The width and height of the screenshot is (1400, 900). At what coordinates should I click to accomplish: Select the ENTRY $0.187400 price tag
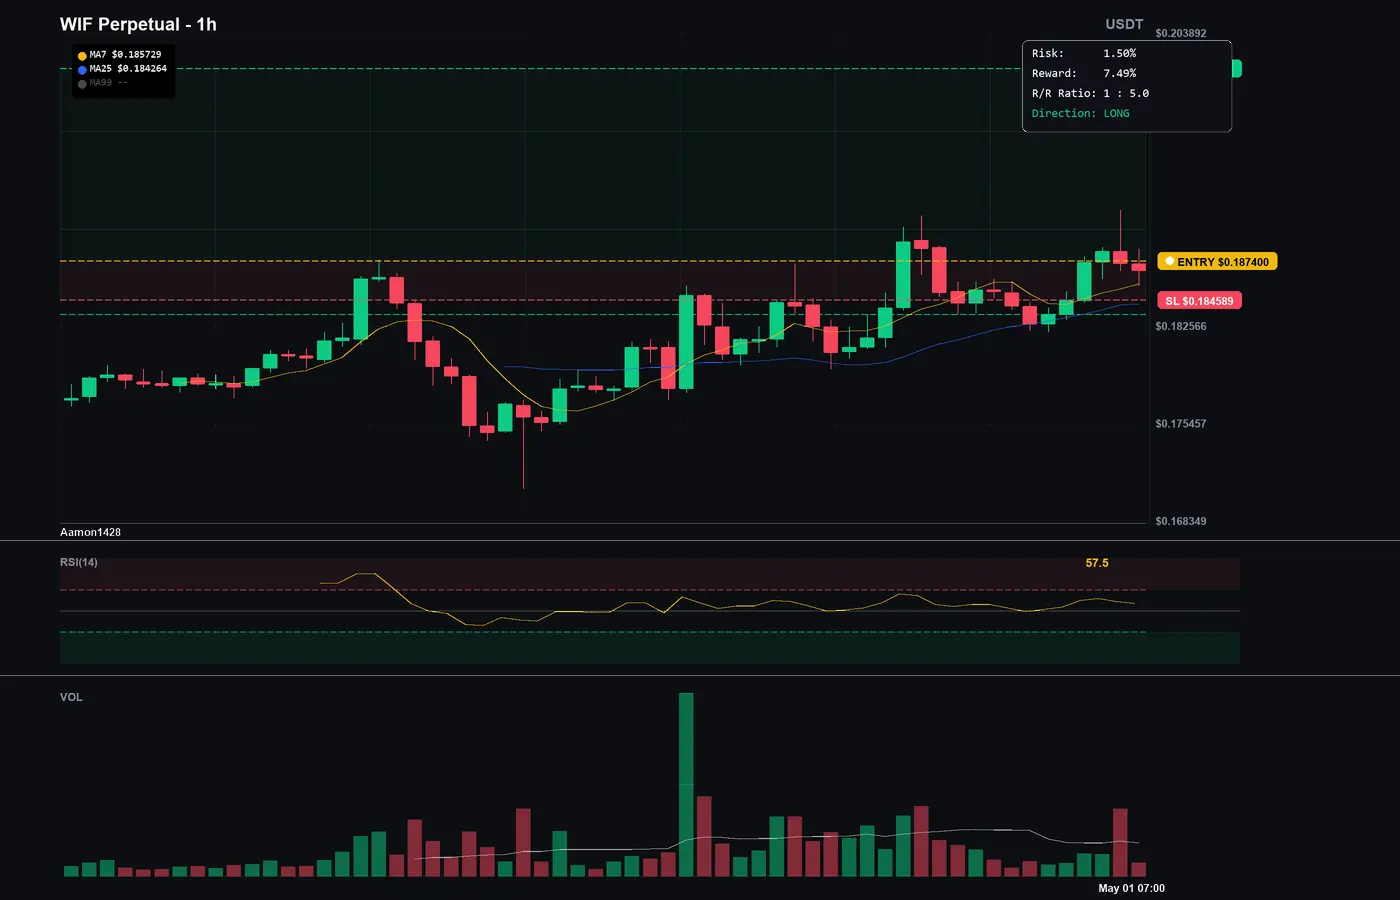pyautogui.click(x=1217, y=262)
